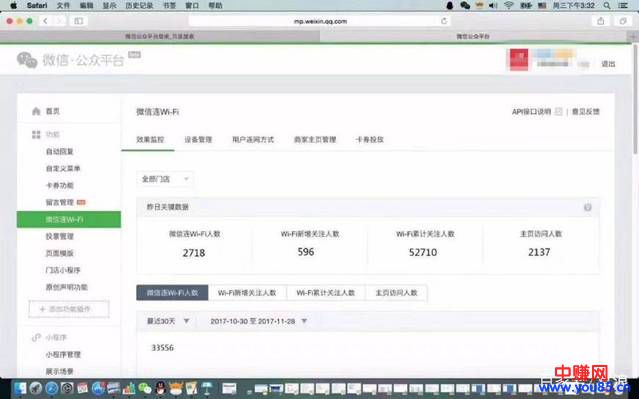The width and height of the screenshot is (639, 399).
Task: Reload the mp.weixin.qq.com page
Action: point(444,21)
